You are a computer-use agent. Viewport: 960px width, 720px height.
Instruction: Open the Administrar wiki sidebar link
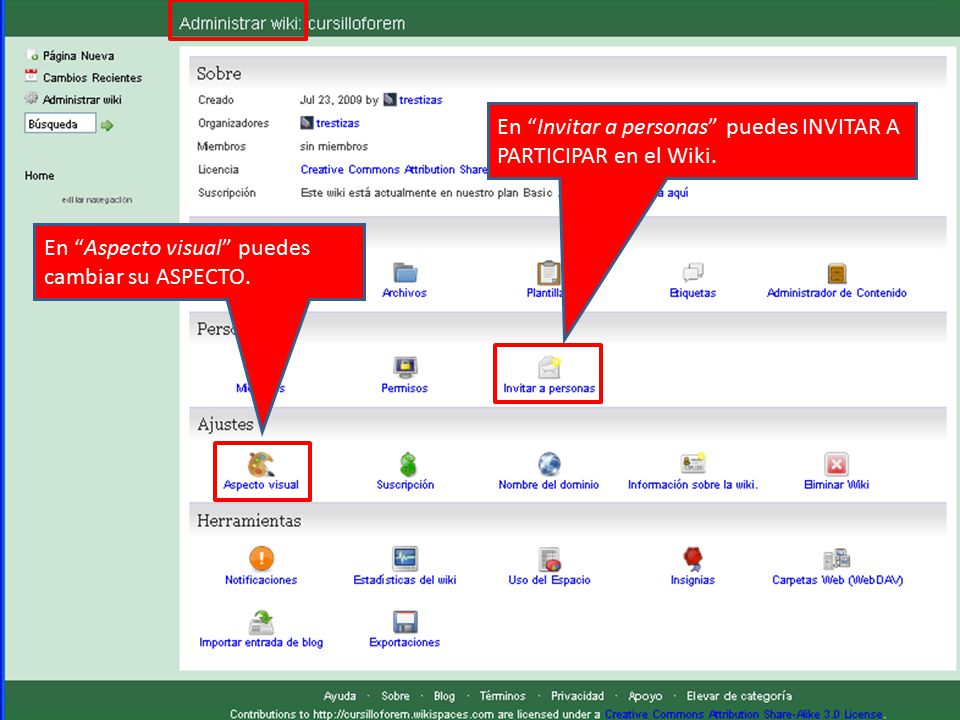click(82, 100)
